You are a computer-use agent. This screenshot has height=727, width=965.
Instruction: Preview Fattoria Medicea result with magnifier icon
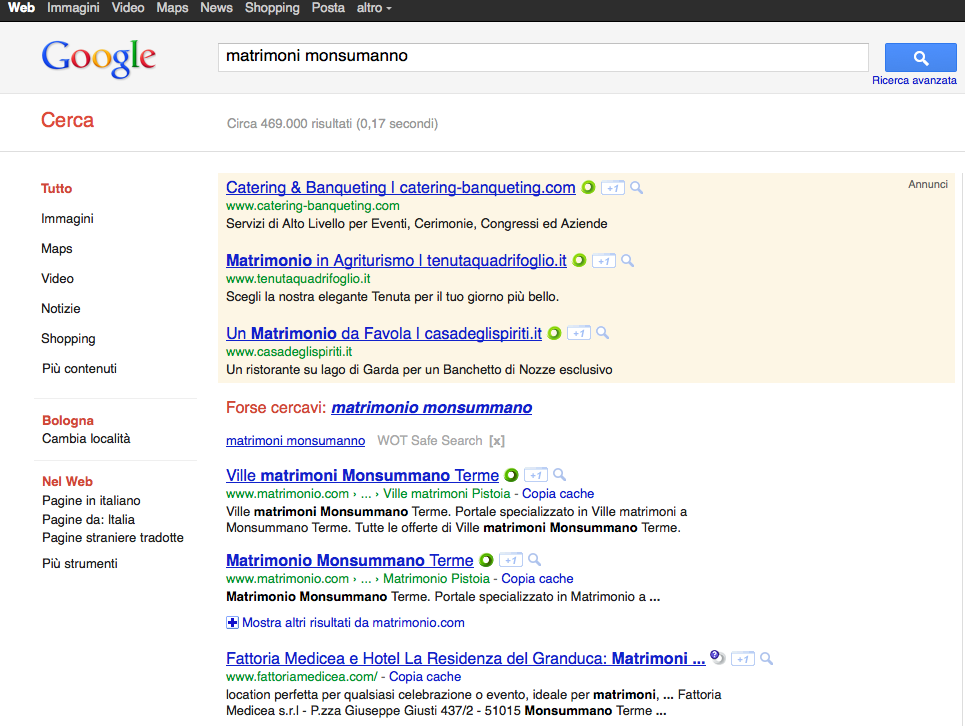click(766, 659)
